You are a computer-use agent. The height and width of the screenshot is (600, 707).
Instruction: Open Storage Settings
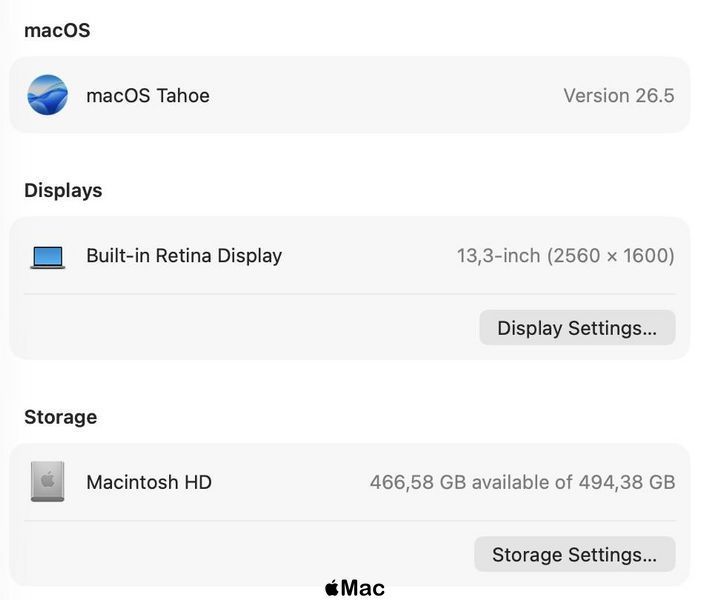(574, 554)
